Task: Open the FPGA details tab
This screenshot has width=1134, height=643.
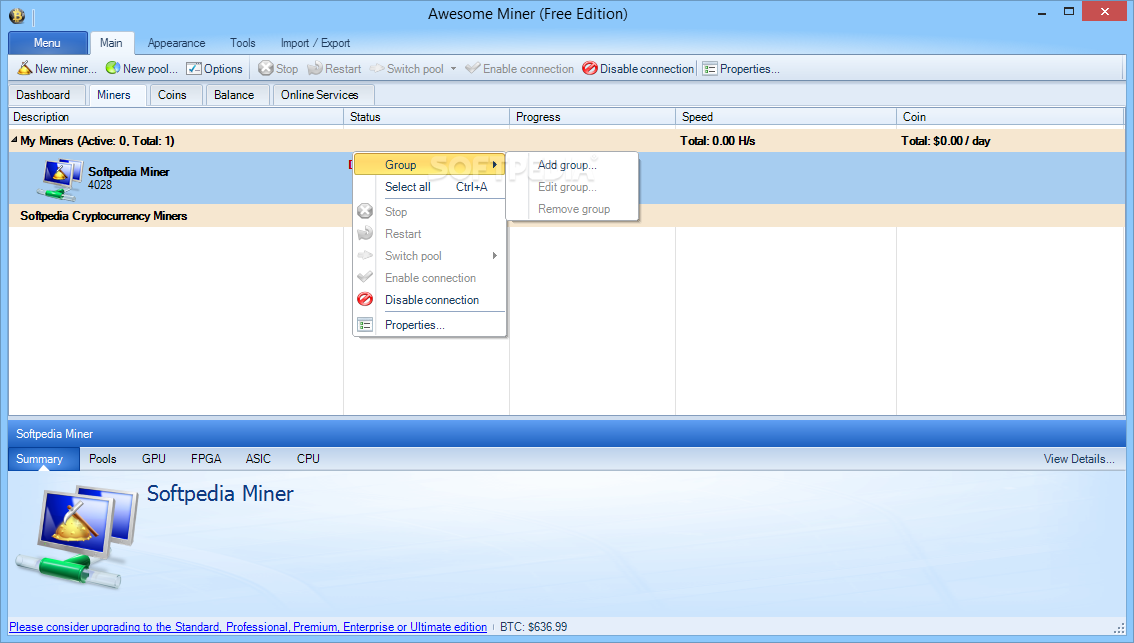Action: [206, 459]
